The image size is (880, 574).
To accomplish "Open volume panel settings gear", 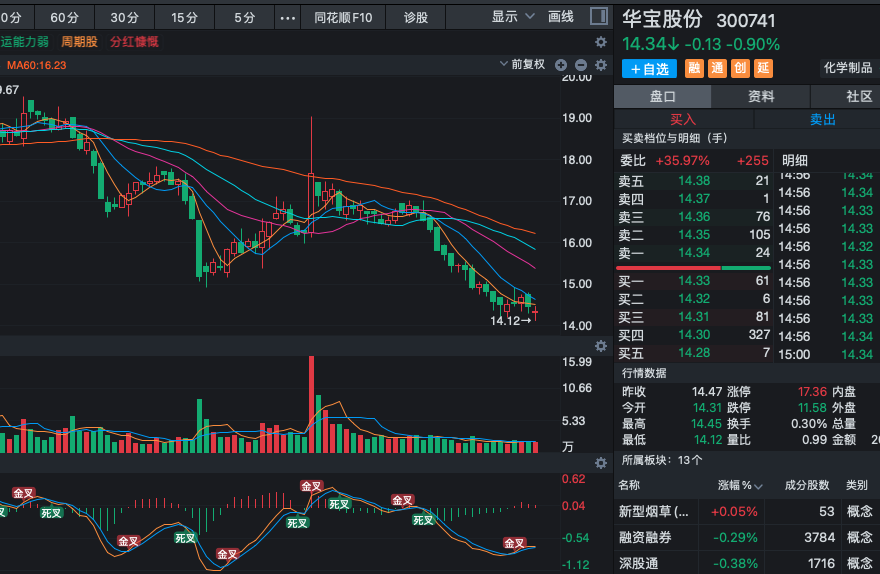I will (x=601, y=346).
